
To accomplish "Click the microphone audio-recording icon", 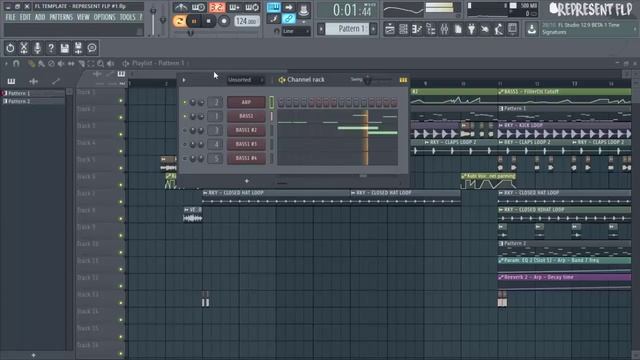I will (x=37, y=48).
